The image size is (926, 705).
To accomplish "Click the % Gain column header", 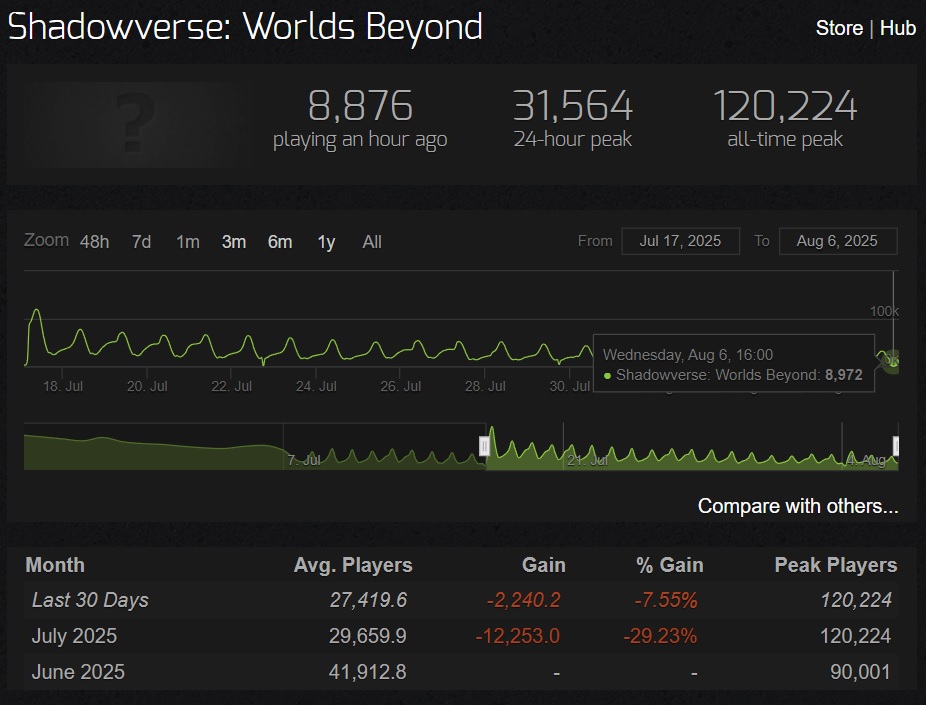I will pos(670,565).
